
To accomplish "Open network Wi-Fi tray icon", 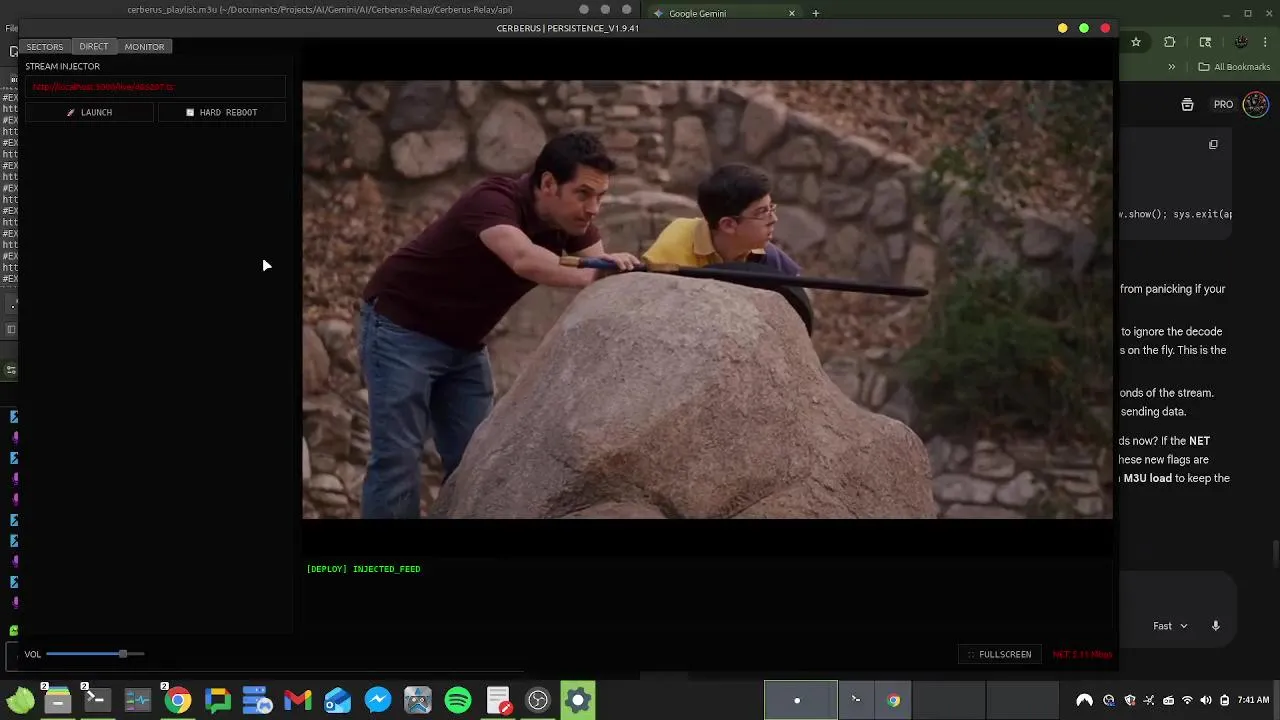I will point(1187,700).
